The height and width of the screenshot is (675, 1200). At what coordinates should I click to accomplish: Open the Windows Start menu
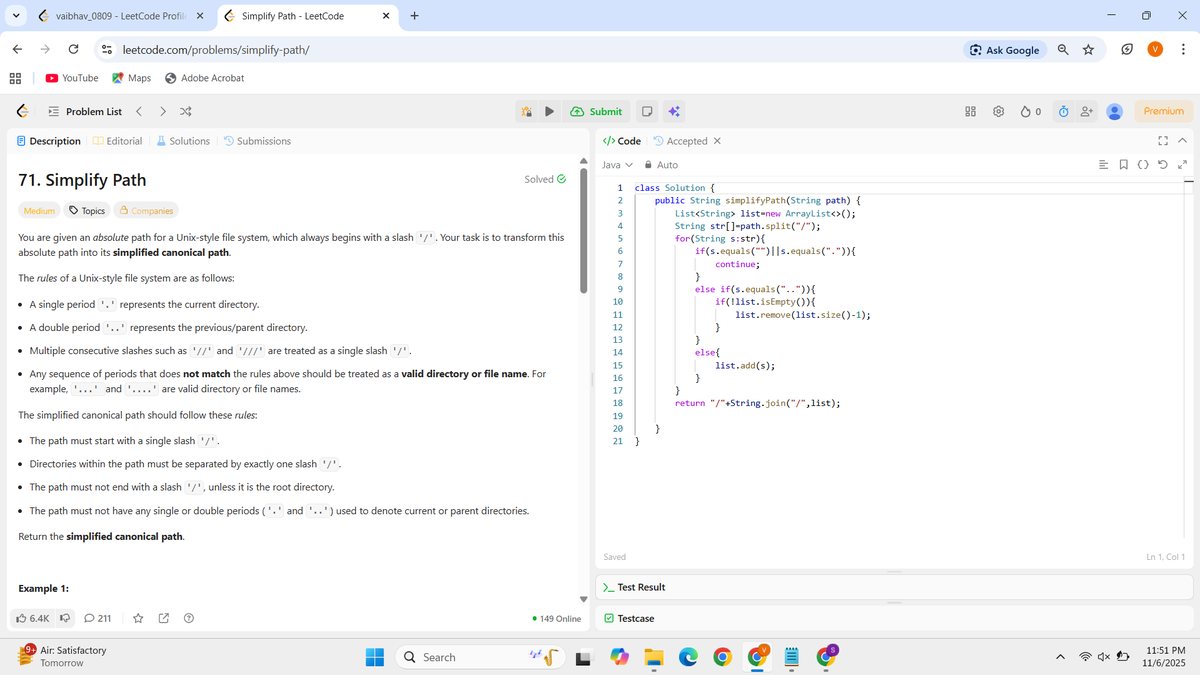click(x=374, y=657)
